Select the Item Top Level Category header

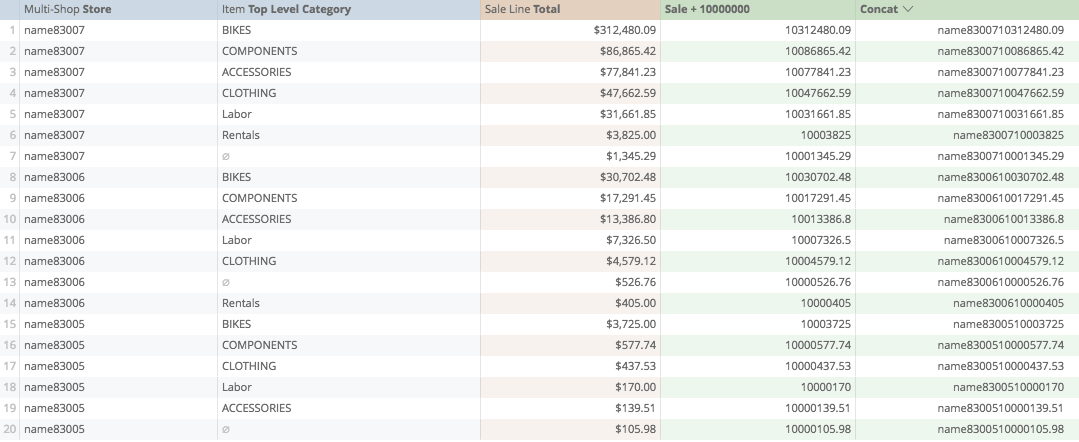[x=349, y=10]
